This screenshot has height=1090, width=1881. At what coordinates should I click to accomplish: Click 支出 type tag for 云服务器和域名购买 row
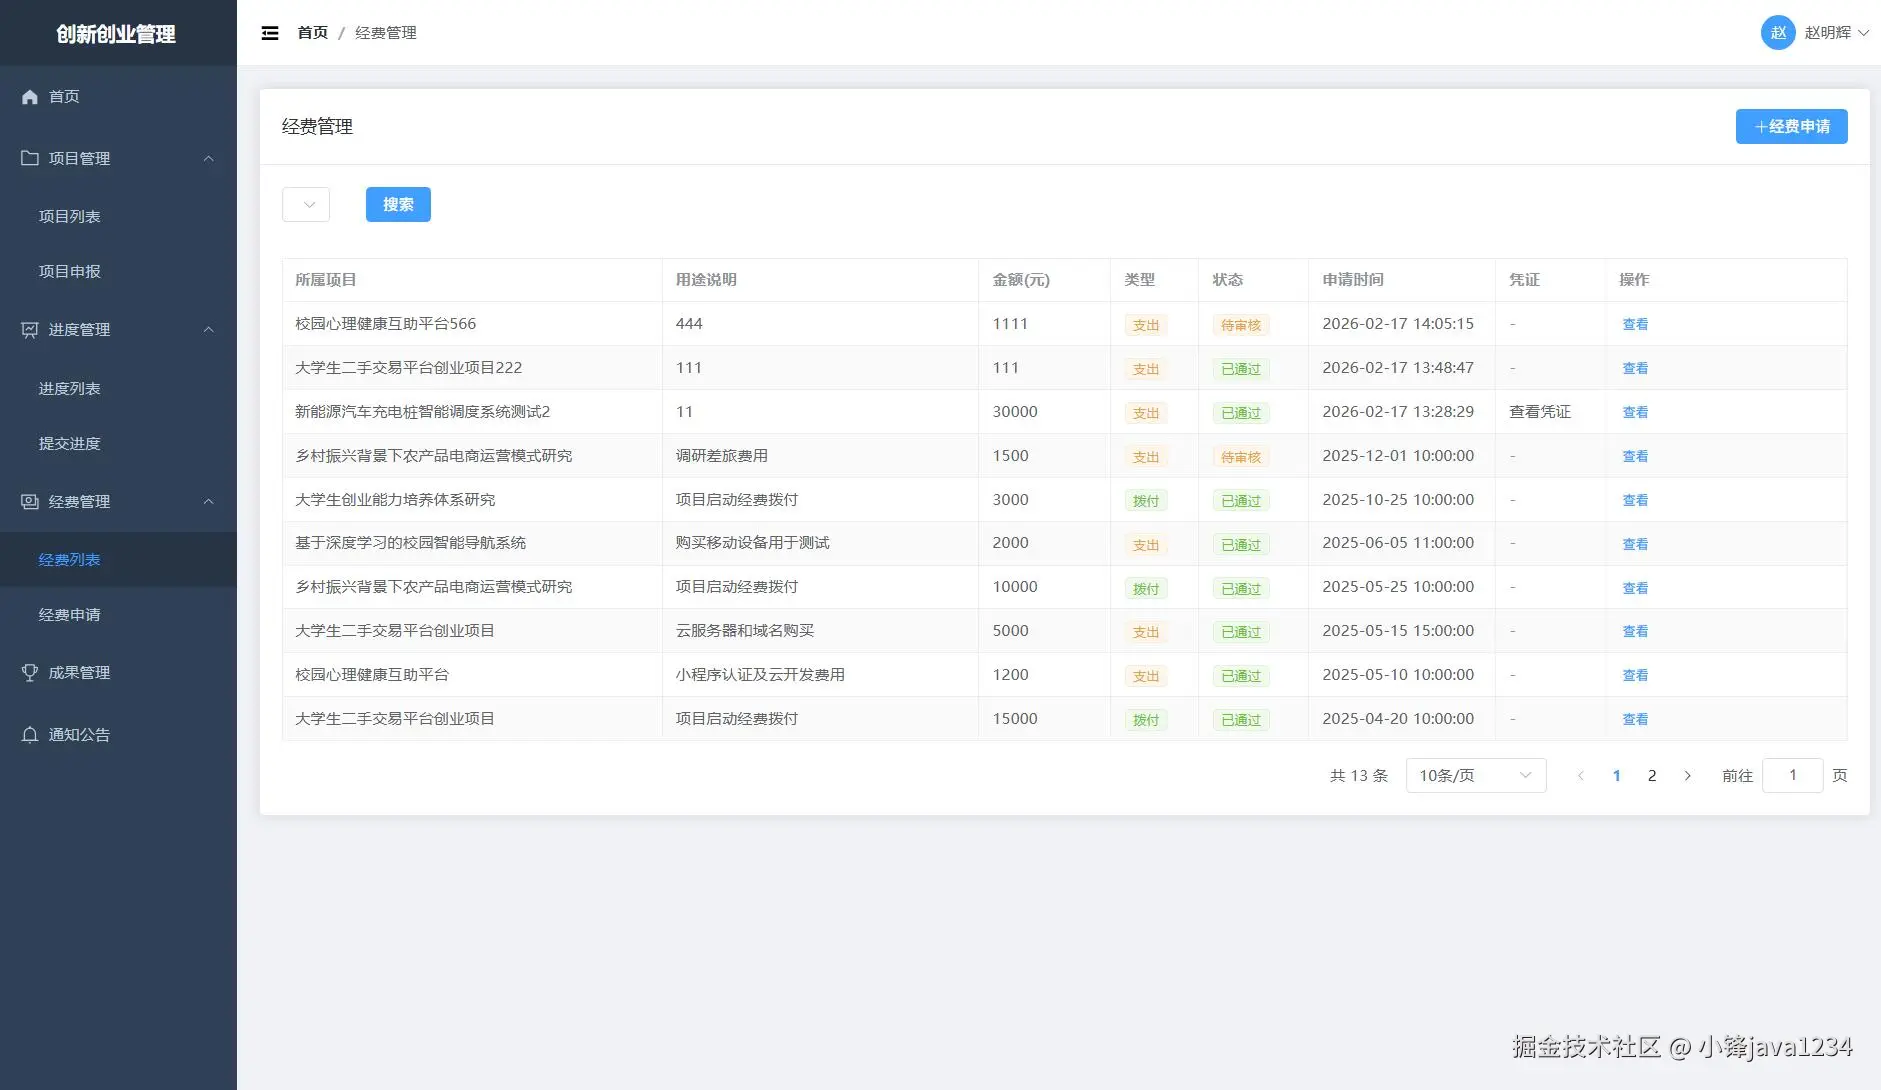point(1146,632)
